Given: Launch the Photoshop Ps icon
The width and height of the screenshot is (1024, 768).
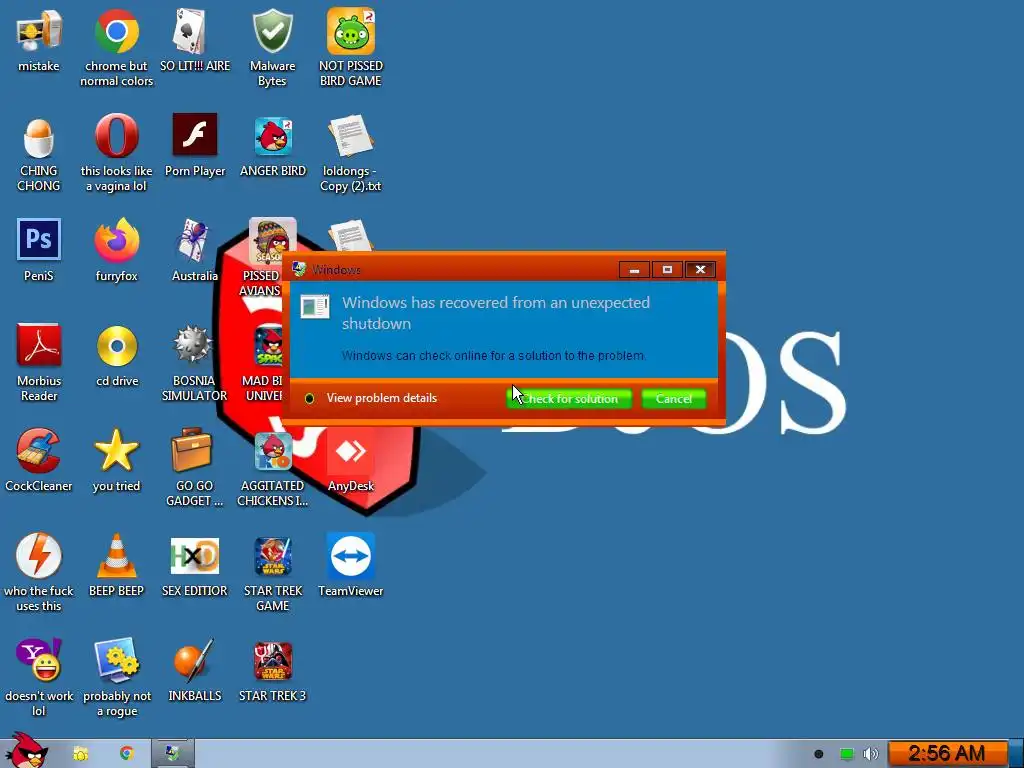Looking at the screenshot, I should (39, 240).
